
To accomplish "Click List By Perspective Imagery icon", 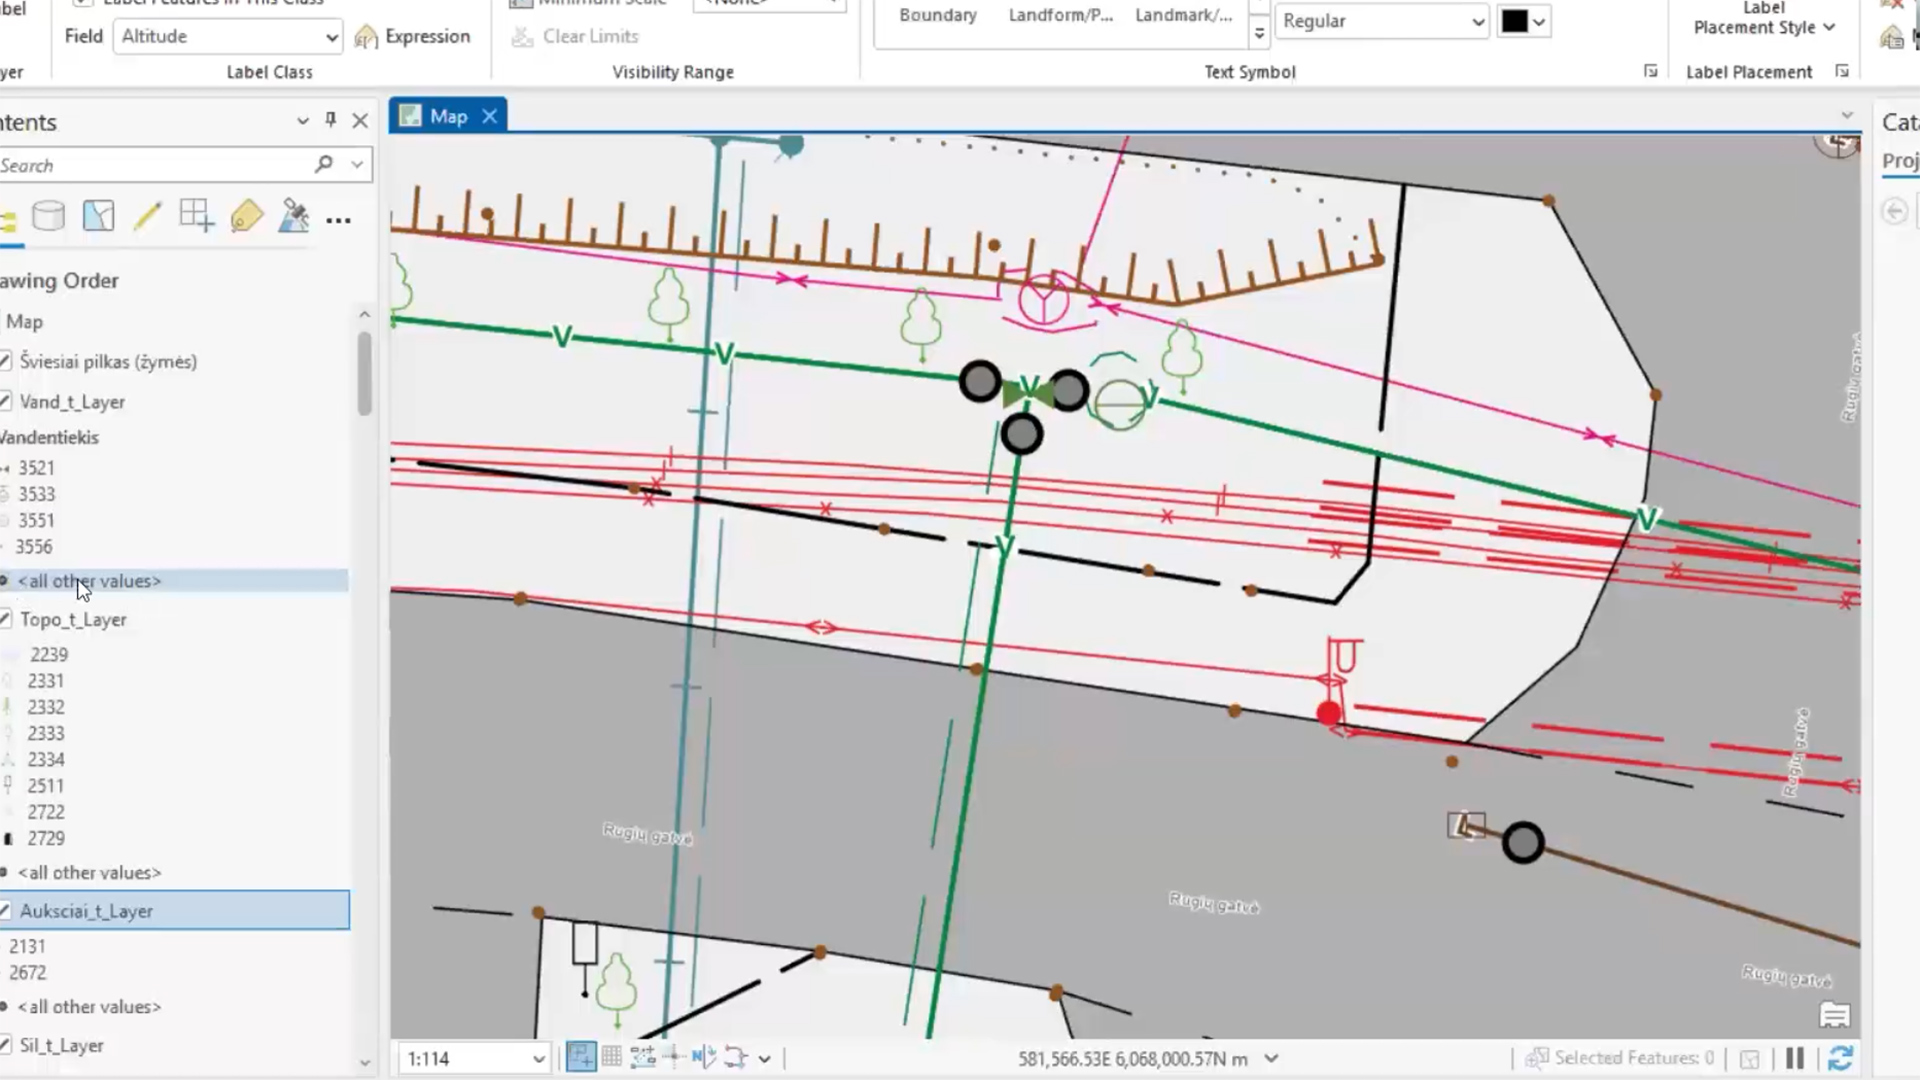I will coord(294,216).
